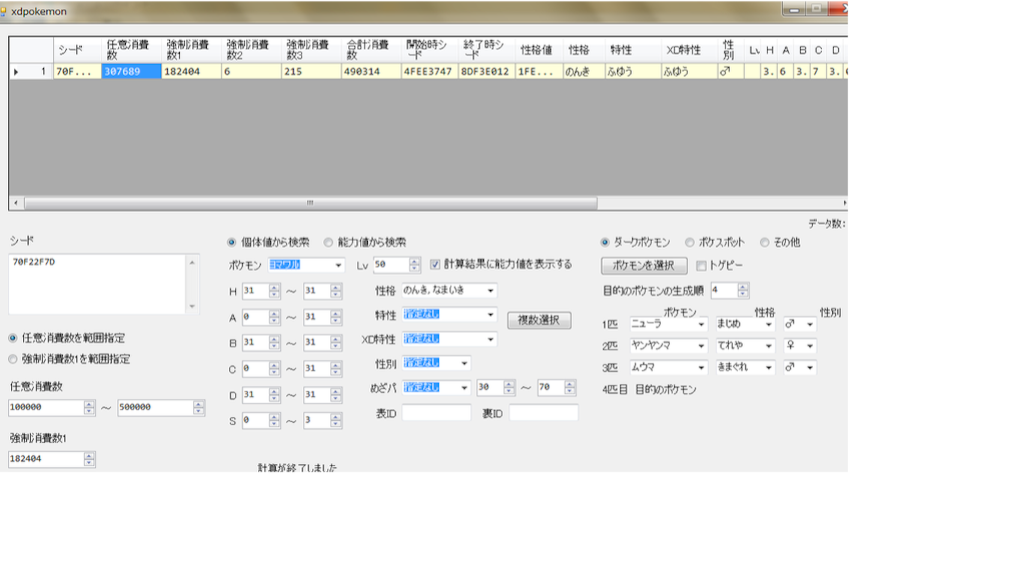Open 2匹 Pokémon dropdown showing ヤンヤンマ
Image resolution: width=1024 pixels, height=576 pixels.
point(701,346)
